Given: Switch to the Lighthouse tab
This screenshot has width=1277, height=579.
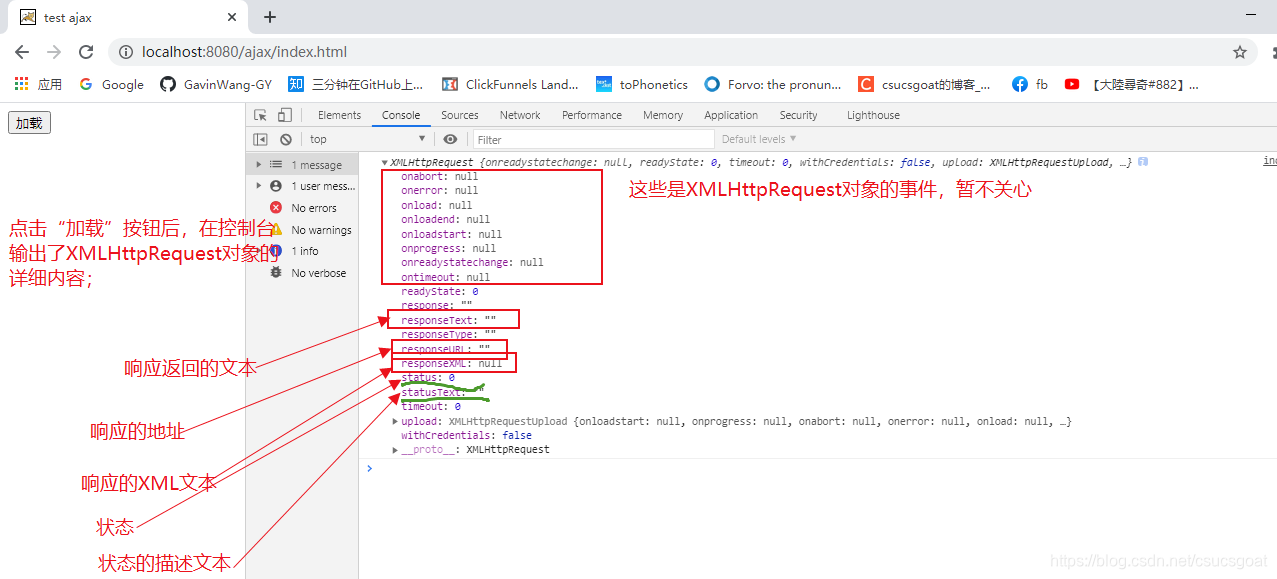Looking at the screenshot, I should point(873,115).
